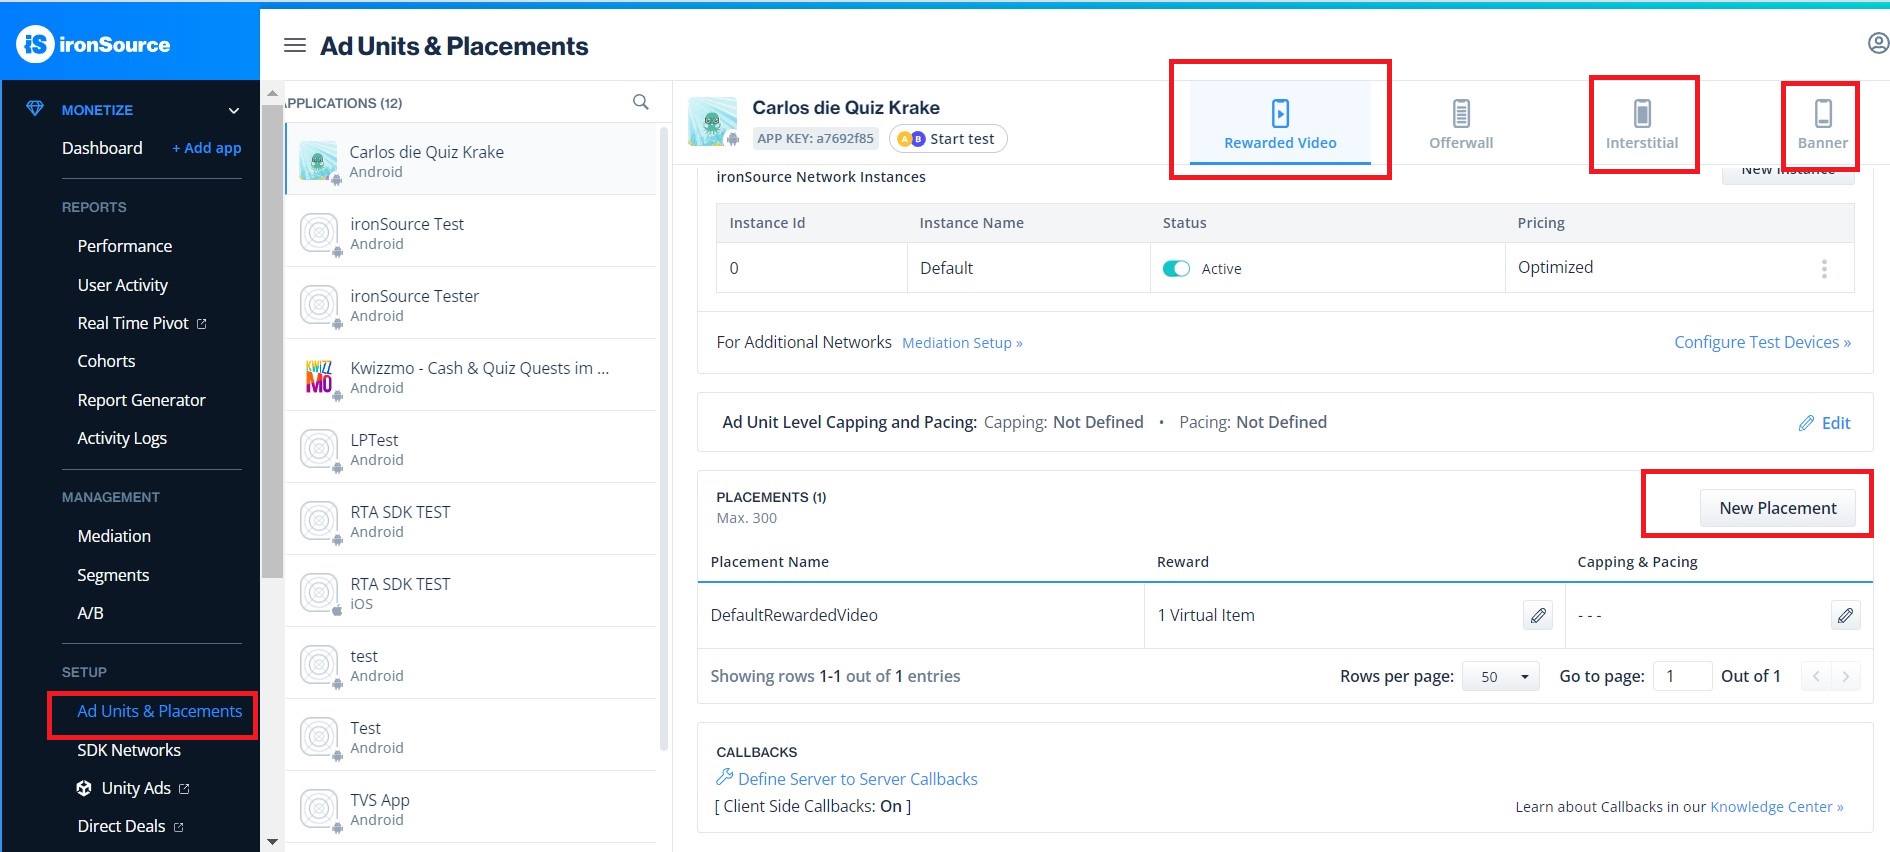Click the + Add app link
This screenshot has width=1890, height=852.
point(207,148)
